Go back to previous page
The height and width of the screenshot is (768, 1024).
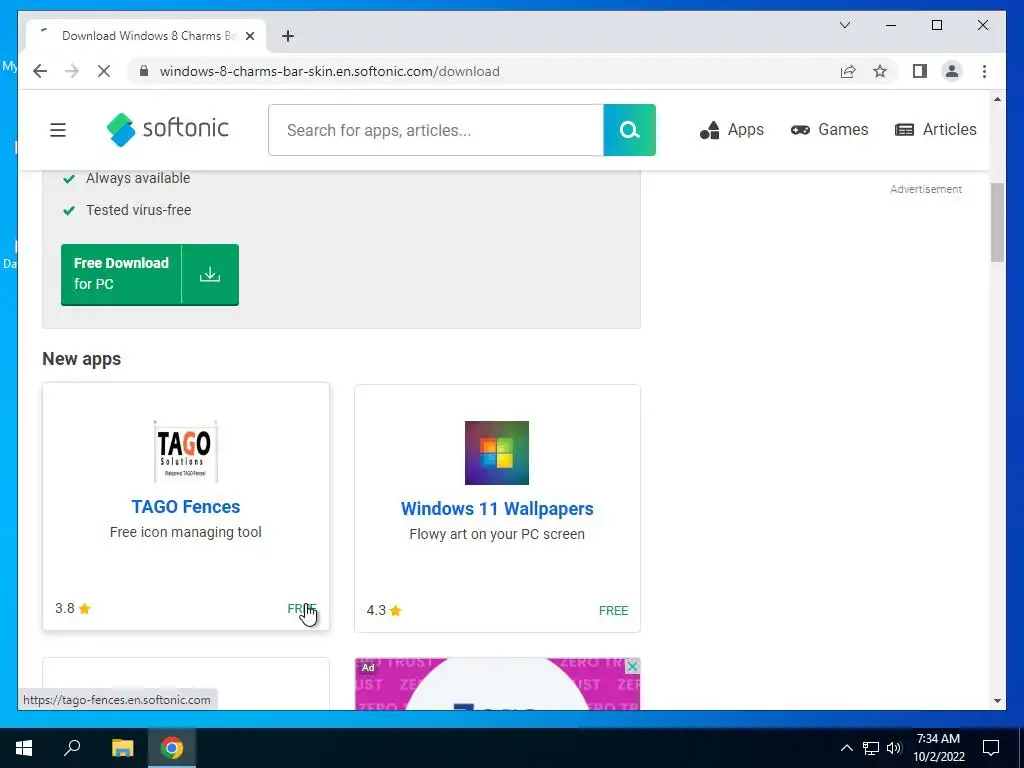point(40,71)
